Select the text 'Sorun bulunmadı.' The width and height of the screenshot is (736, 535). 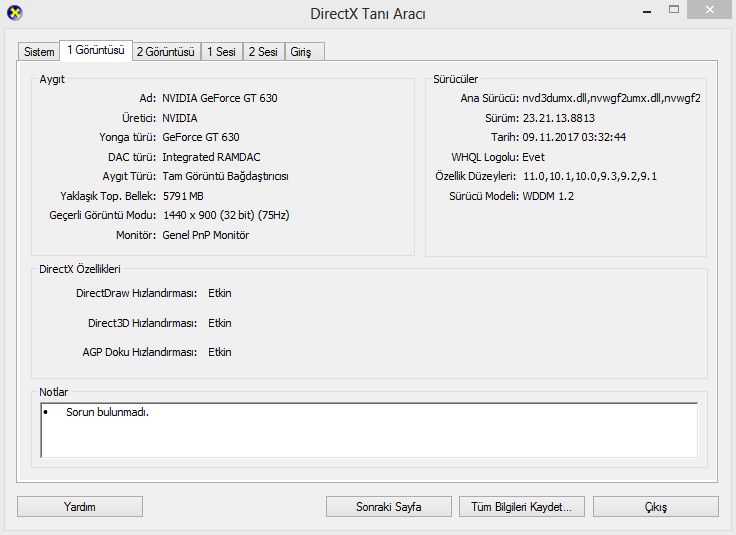(x=107, y=412)
